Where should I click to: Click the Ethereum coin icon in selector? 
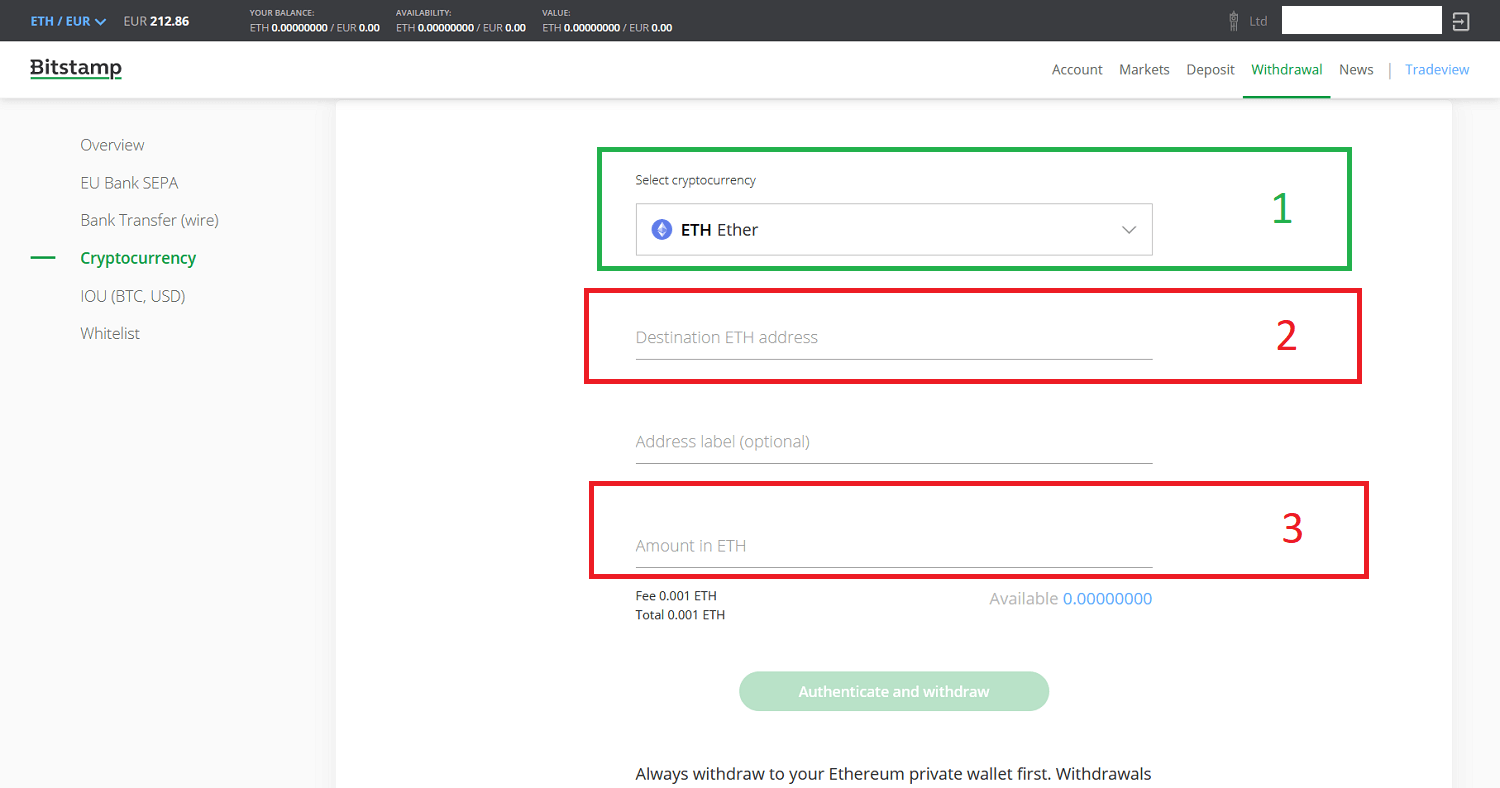click(x=661, y=230)
